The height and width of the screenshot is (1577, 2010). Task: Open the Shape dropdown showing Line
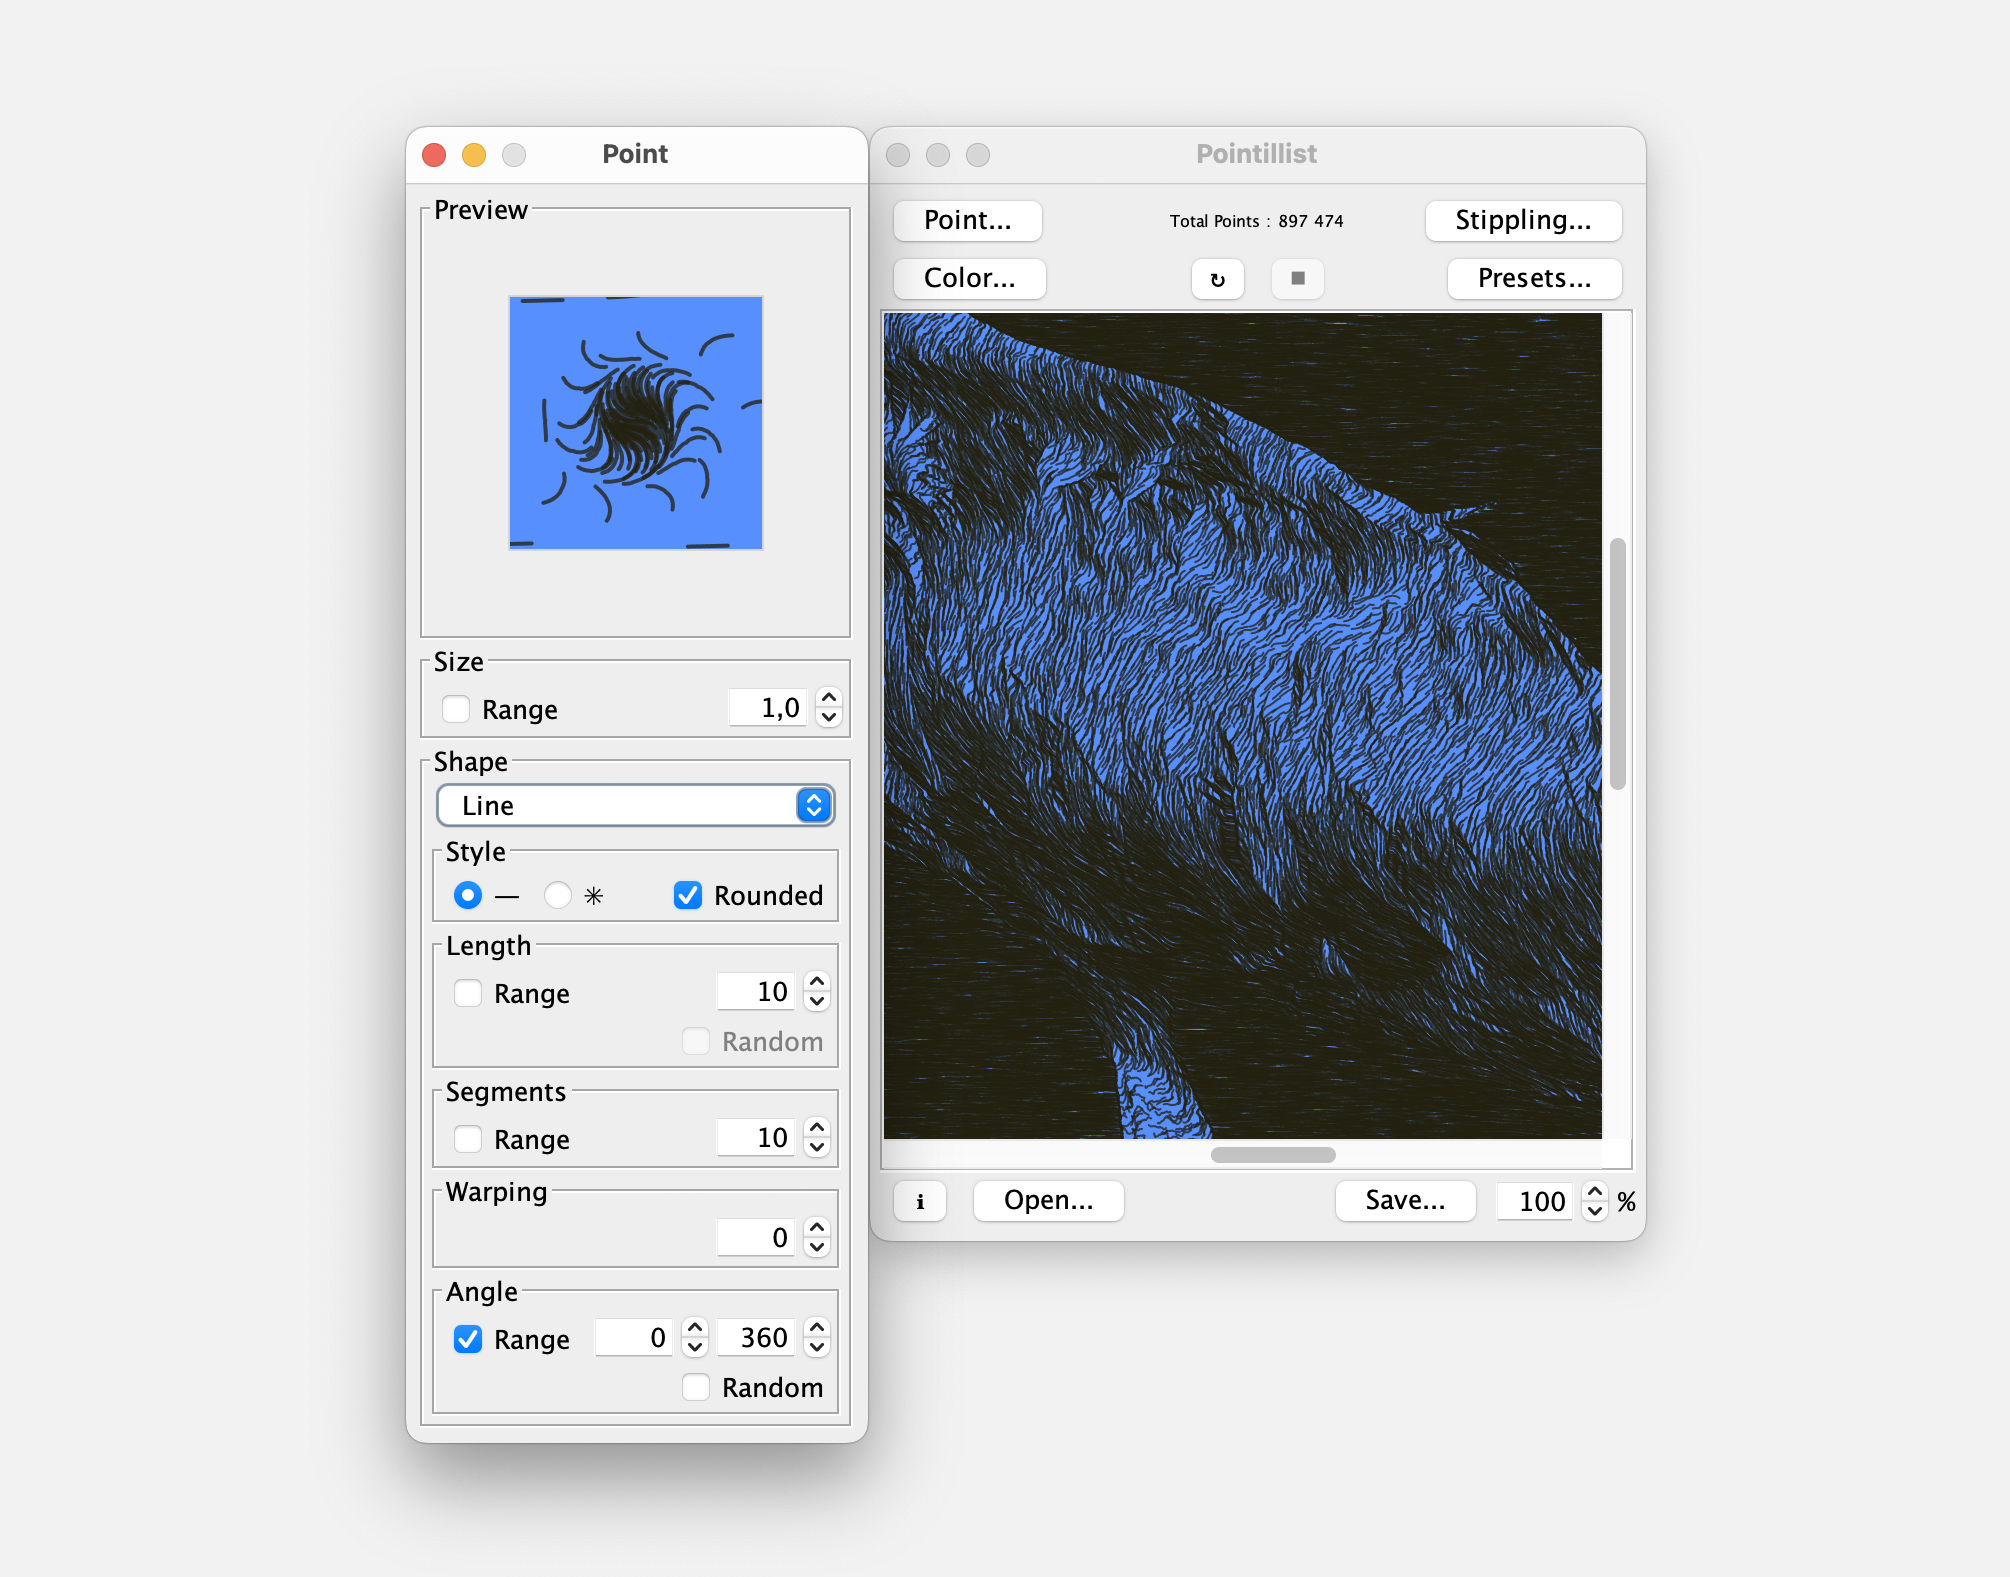(635, 805)
